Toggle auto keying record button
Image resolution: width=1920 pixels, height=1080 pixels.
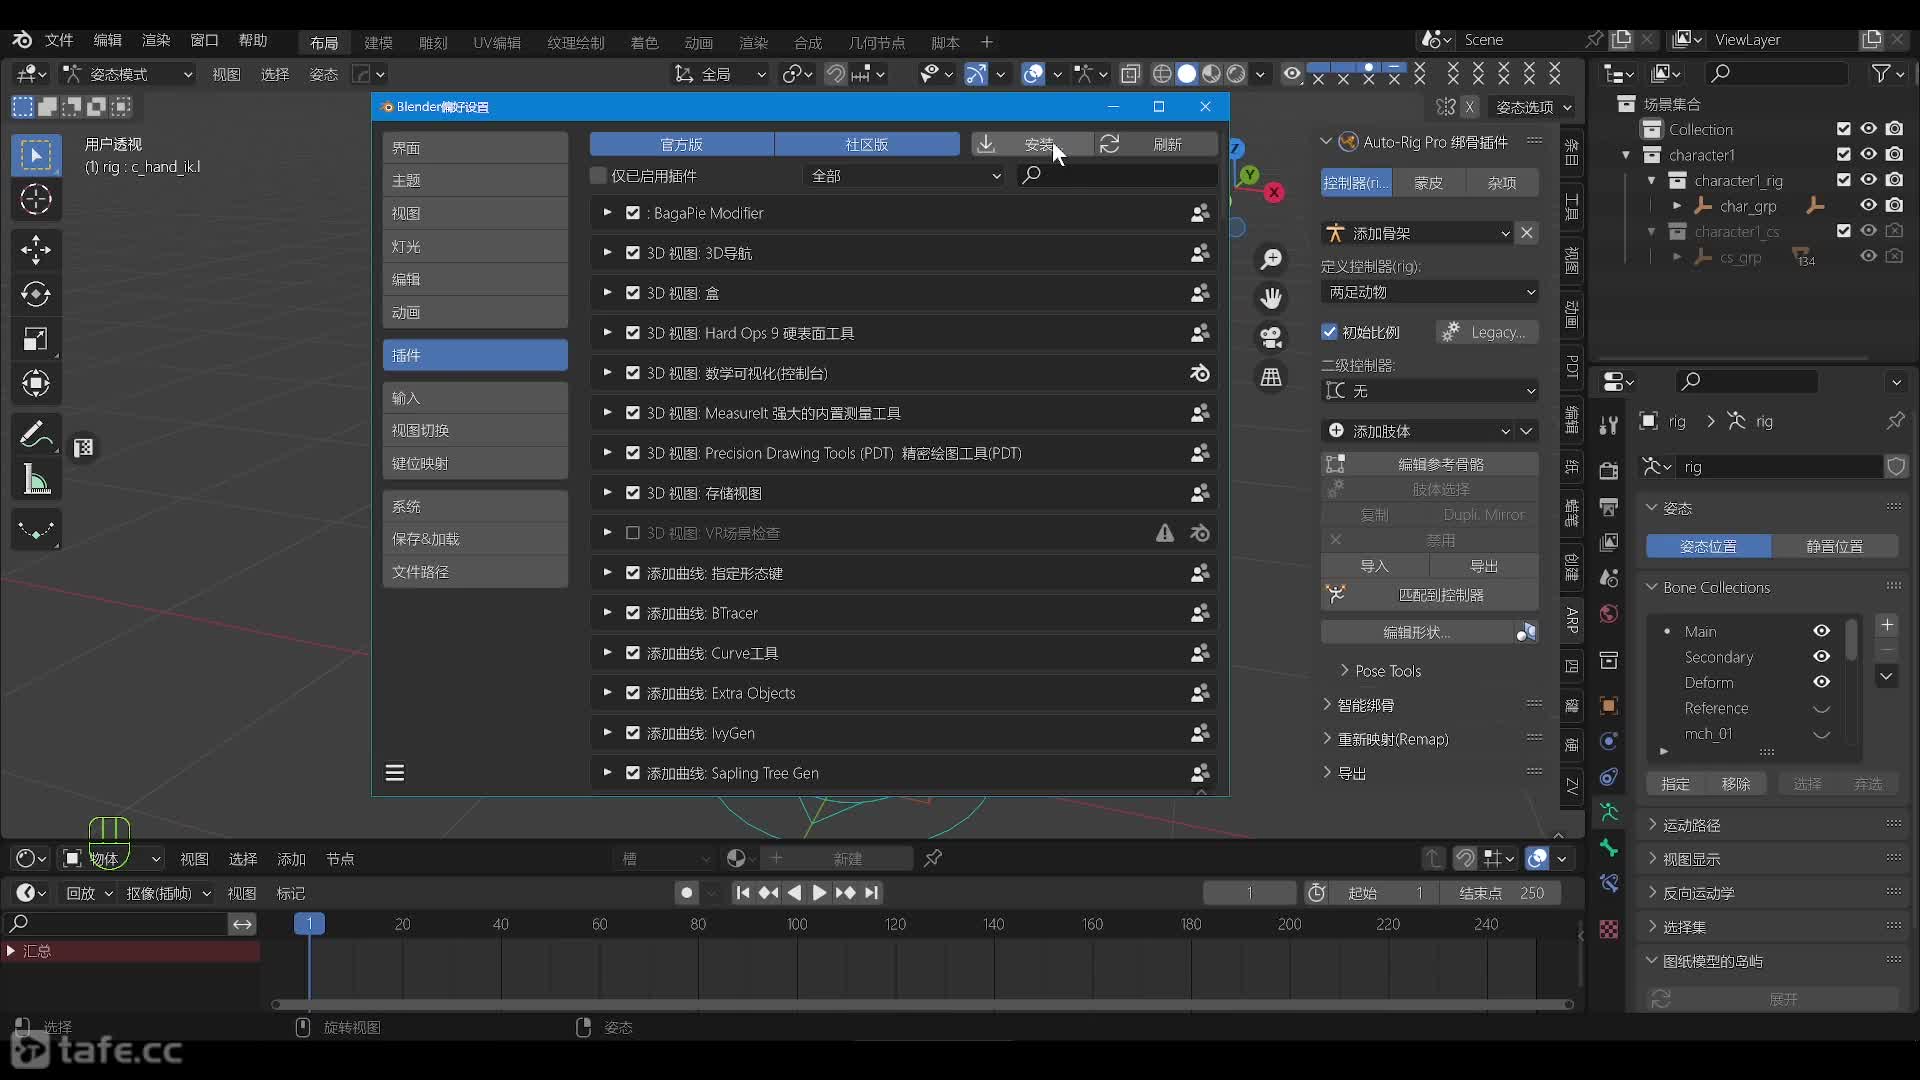[686, 893]
